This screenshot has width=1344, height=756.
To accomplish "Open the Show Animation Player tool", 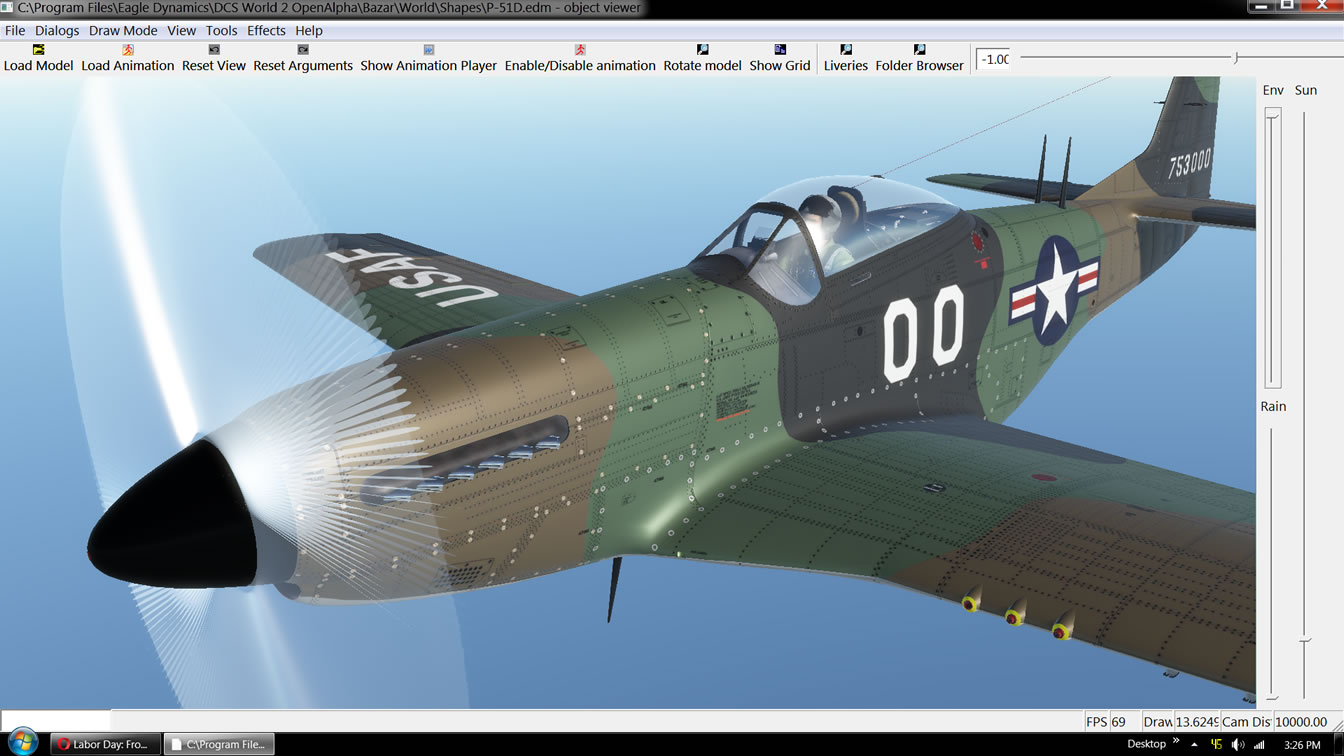I will (428, 50).
